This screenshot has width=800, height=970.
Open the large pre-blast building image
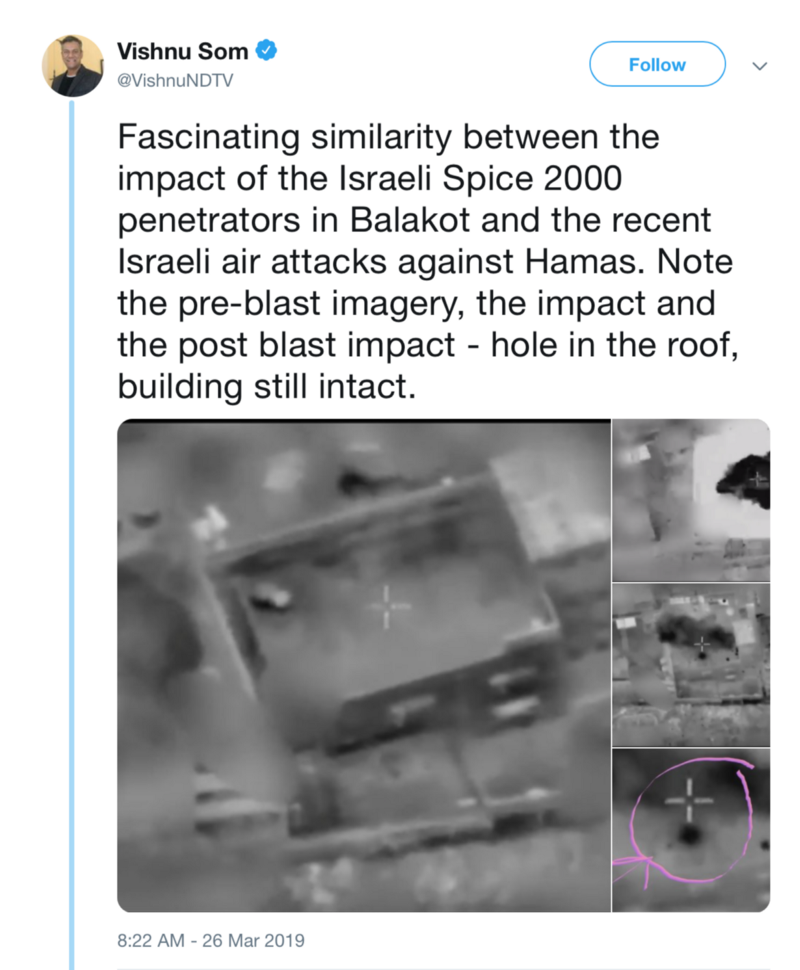364,665
